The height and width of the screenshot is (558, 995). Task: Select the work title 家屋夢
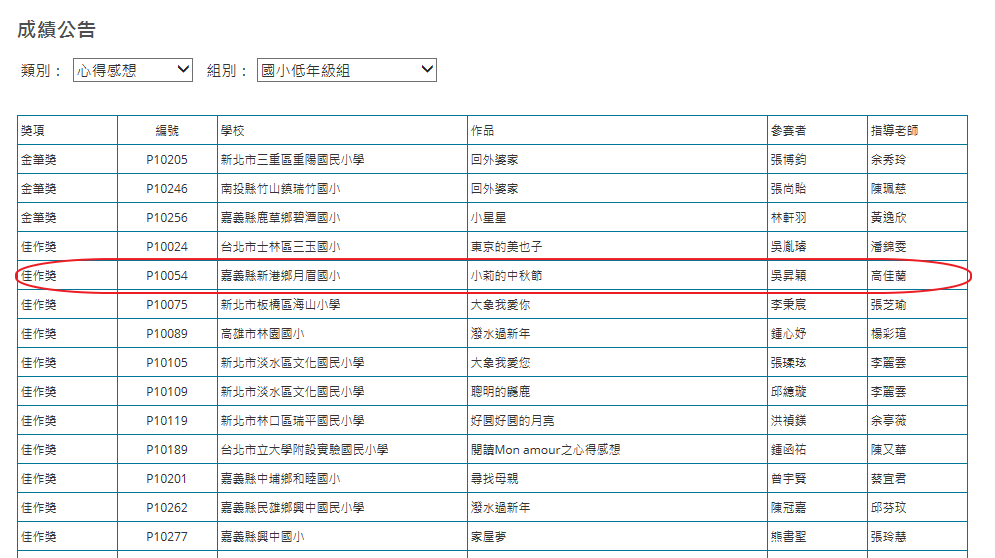[x=488, y=537]
